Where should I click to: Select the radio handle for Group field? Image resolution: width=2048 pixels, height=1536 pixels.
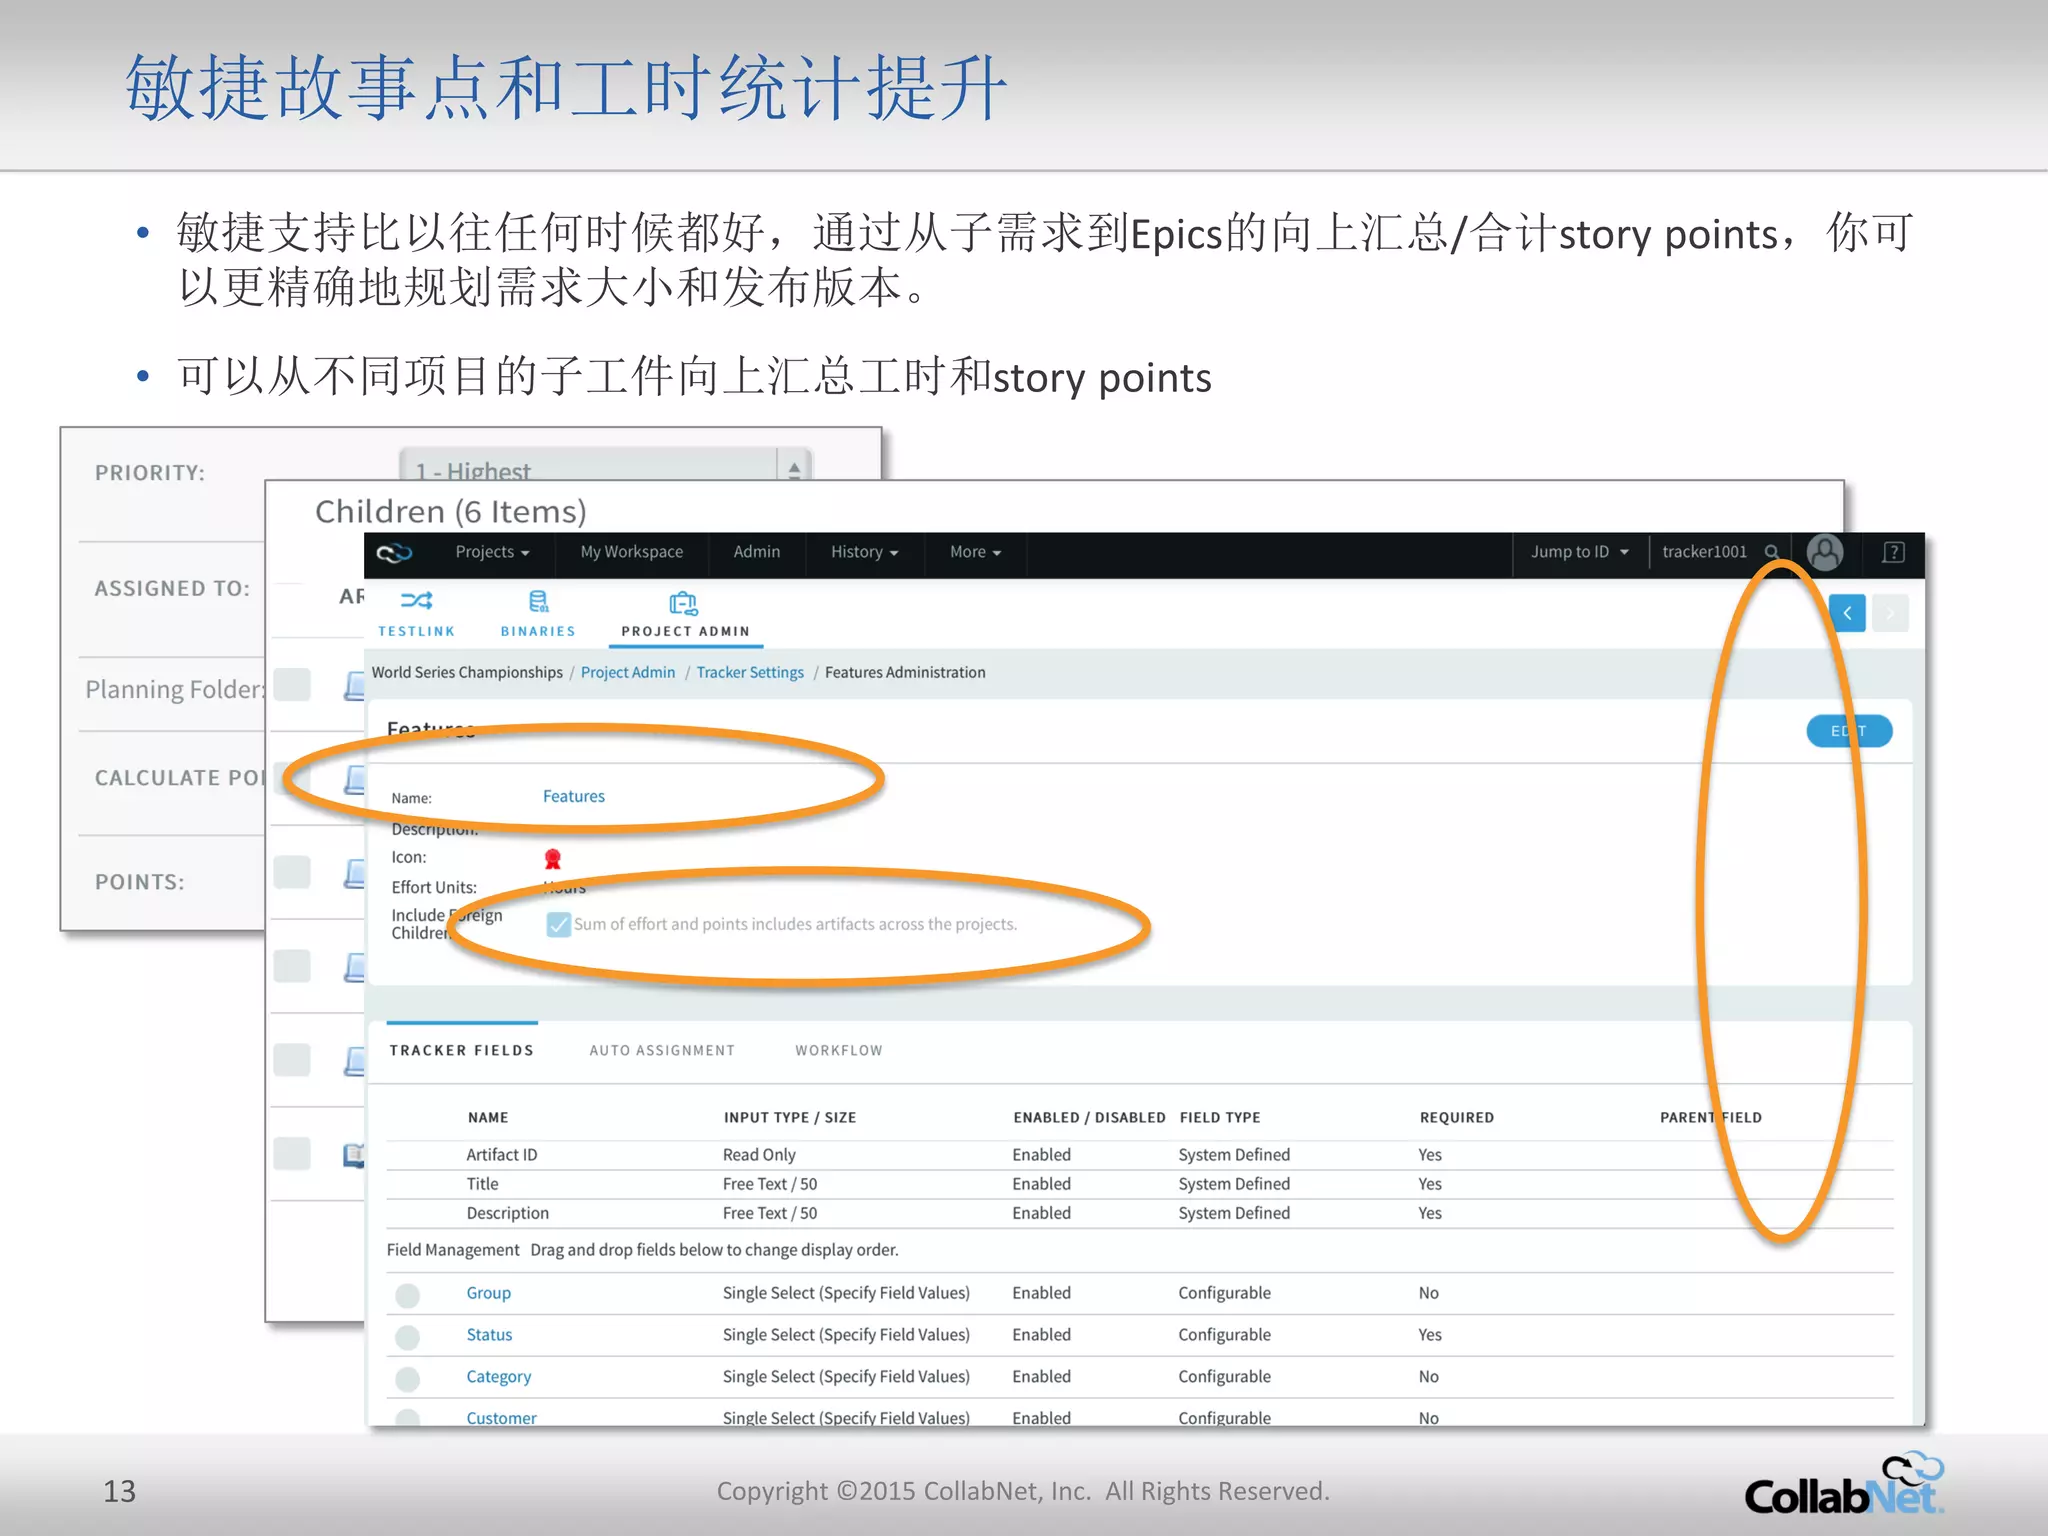point(407,1296)
